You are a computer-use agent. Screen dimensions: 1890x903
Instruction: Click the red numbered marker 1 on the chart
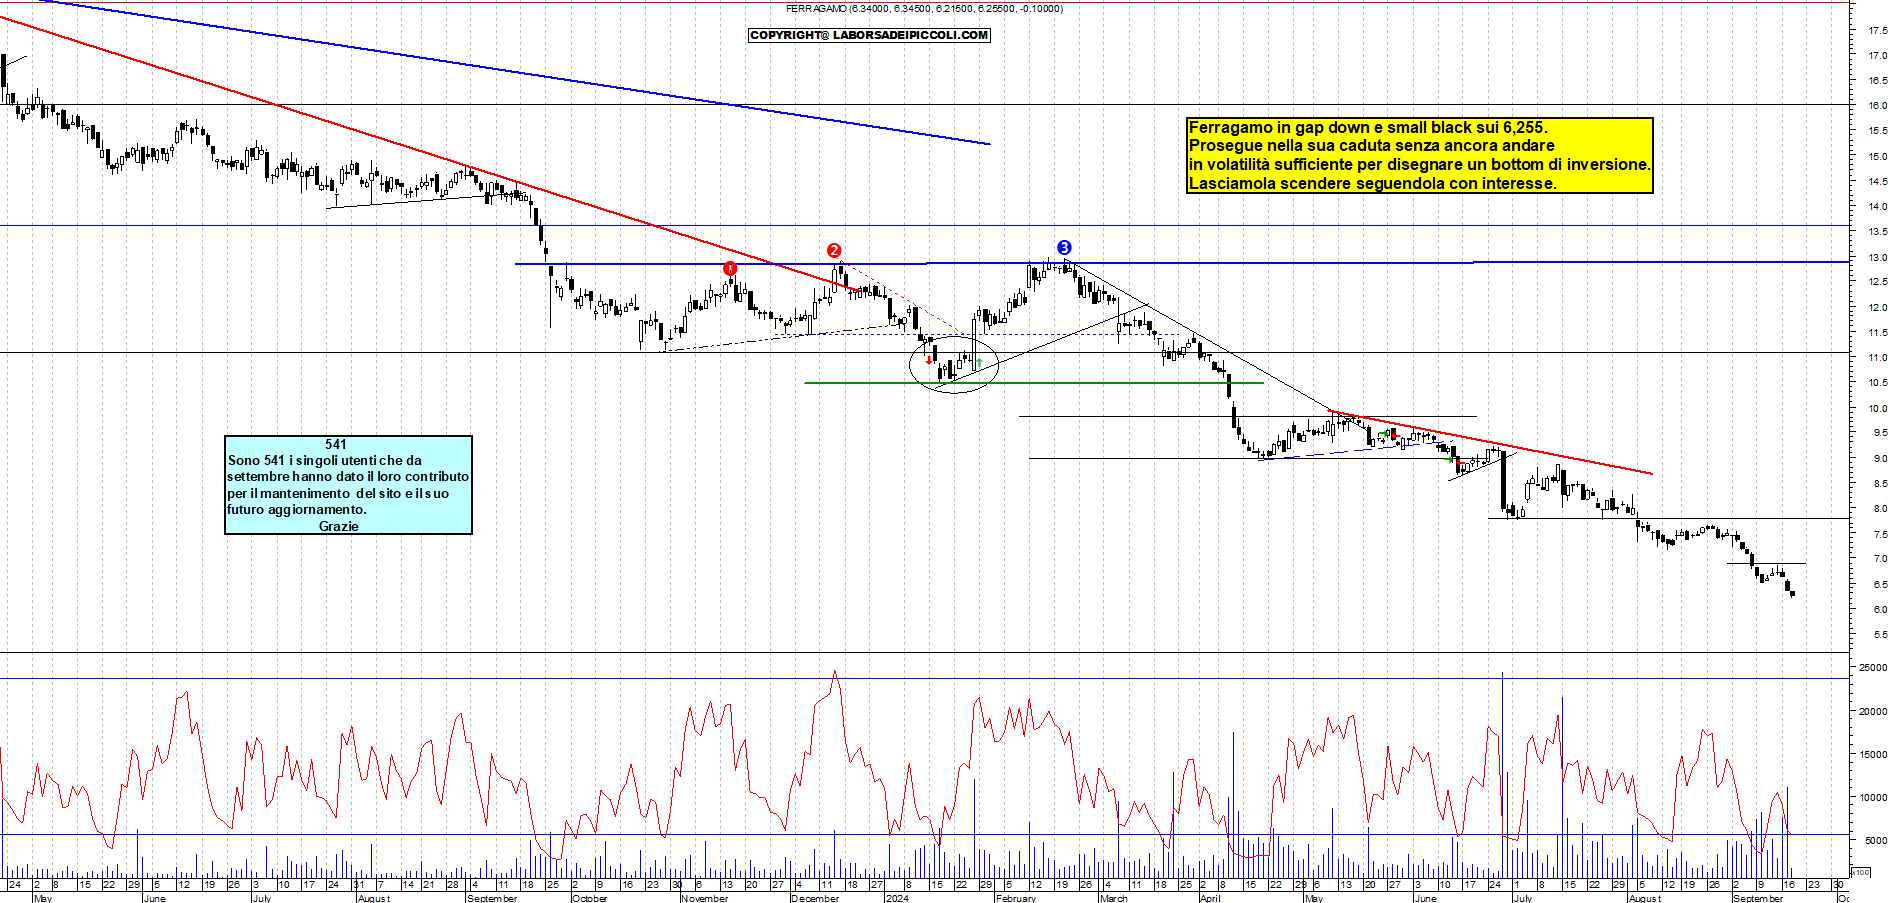click(730, 268)
